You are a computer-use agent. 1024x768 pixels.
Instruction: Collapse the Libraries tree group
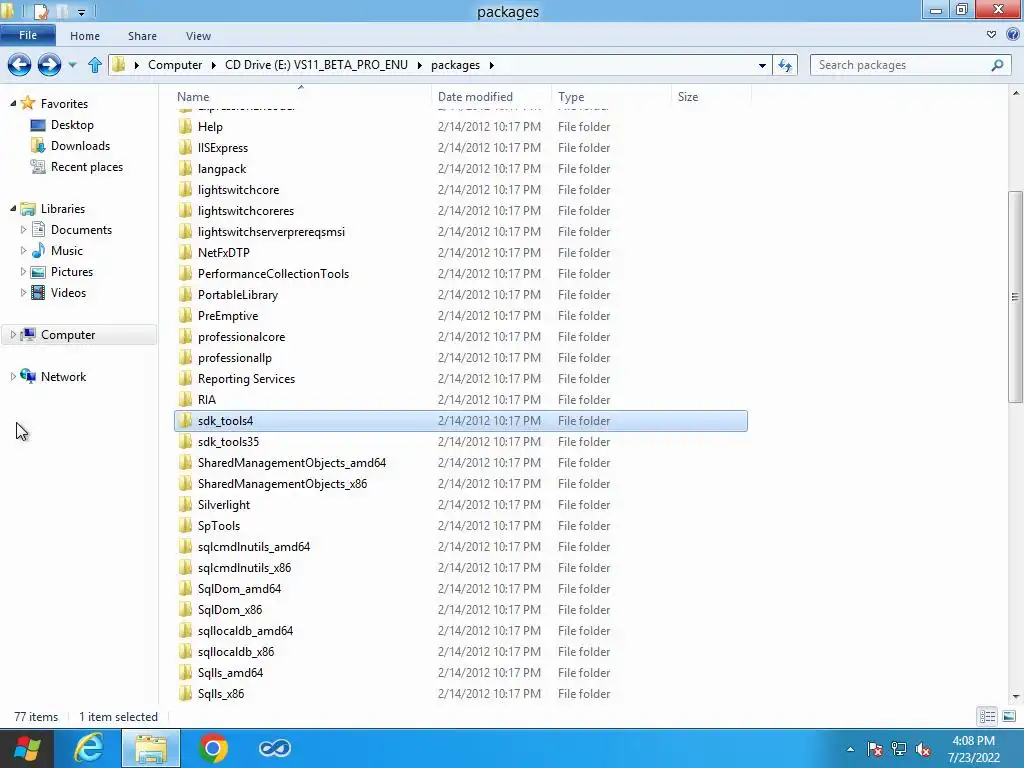[13, 208]
